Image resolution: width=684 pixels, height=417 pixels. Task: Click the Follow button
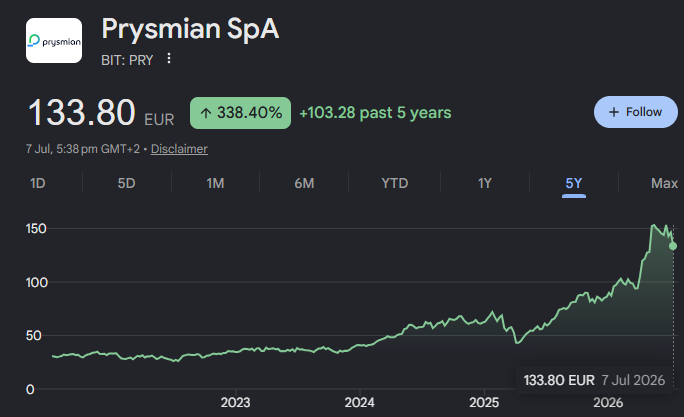pos(636,112)
